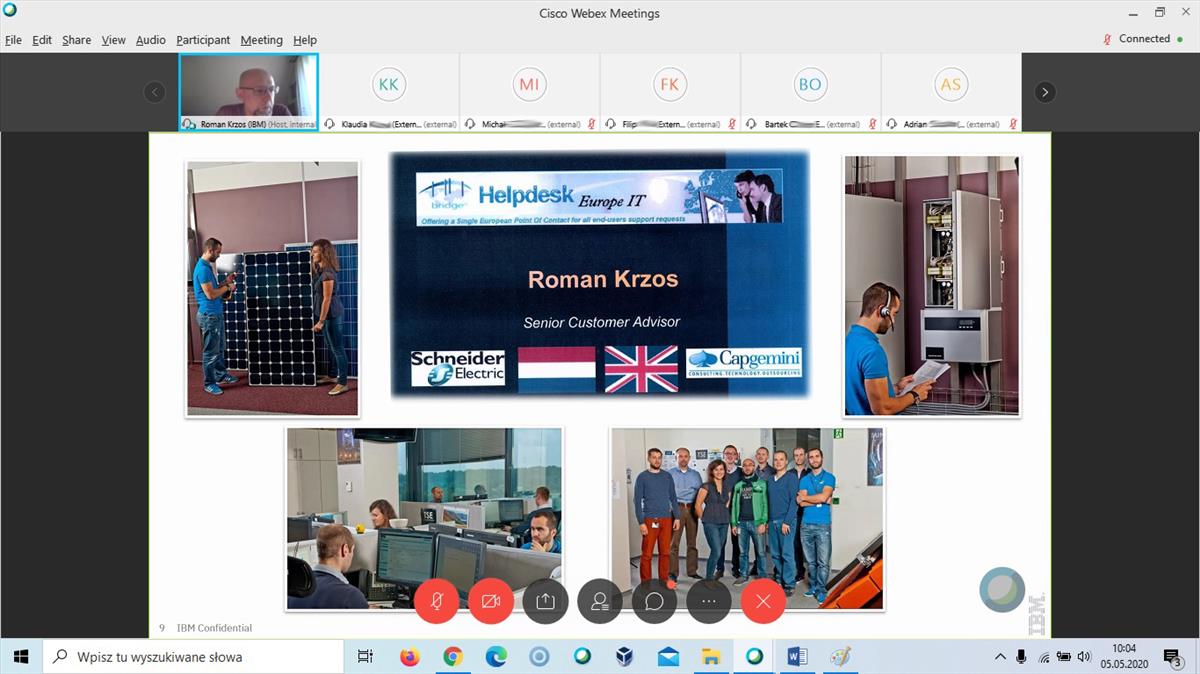This screenshot has height=674, width=1200.
Task: Open the View menu
Action: (113, 40)
